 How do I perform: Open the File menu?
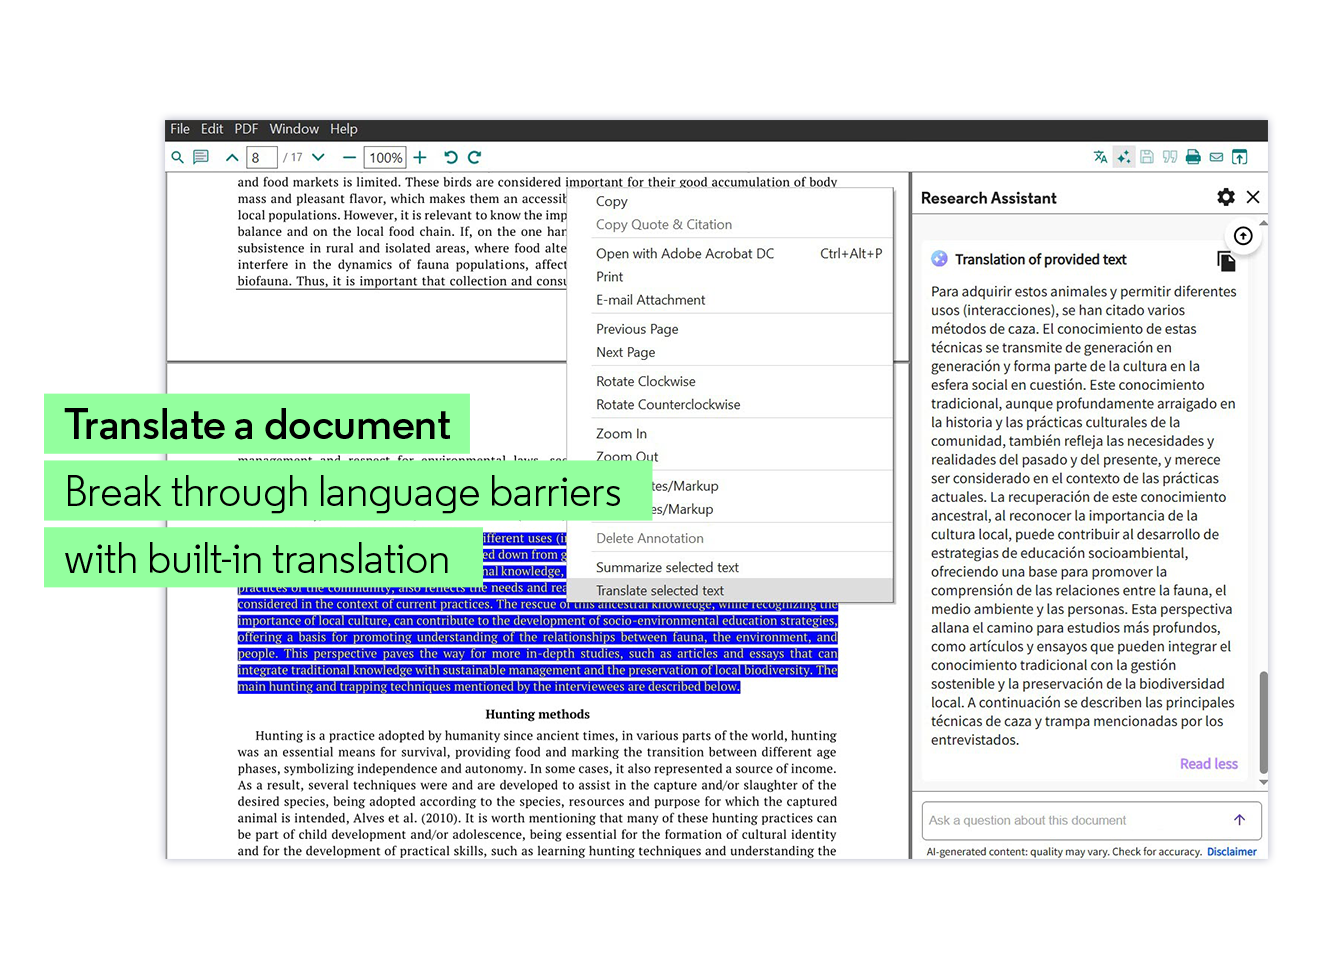(x=180, y=128)
